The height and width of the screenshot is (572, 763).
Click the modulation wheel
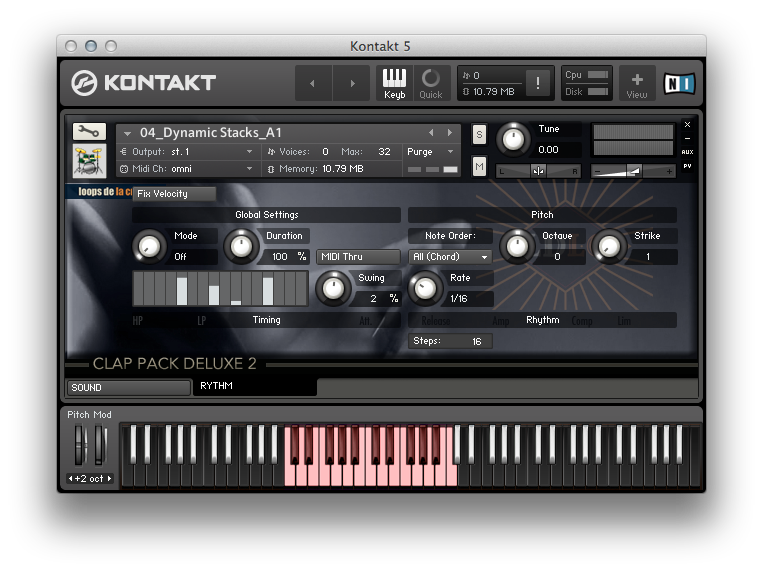tap(101, 445)
